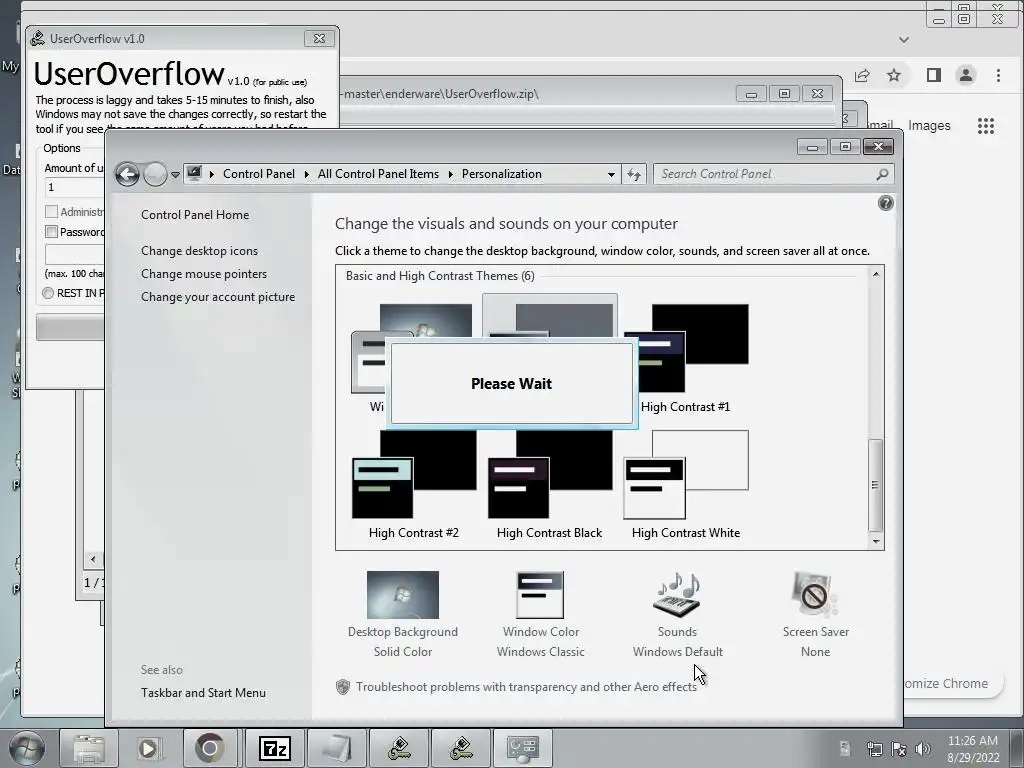1024x768 pixels.
Task: Click the computer icon in address bar
Action: pos(194,174)
